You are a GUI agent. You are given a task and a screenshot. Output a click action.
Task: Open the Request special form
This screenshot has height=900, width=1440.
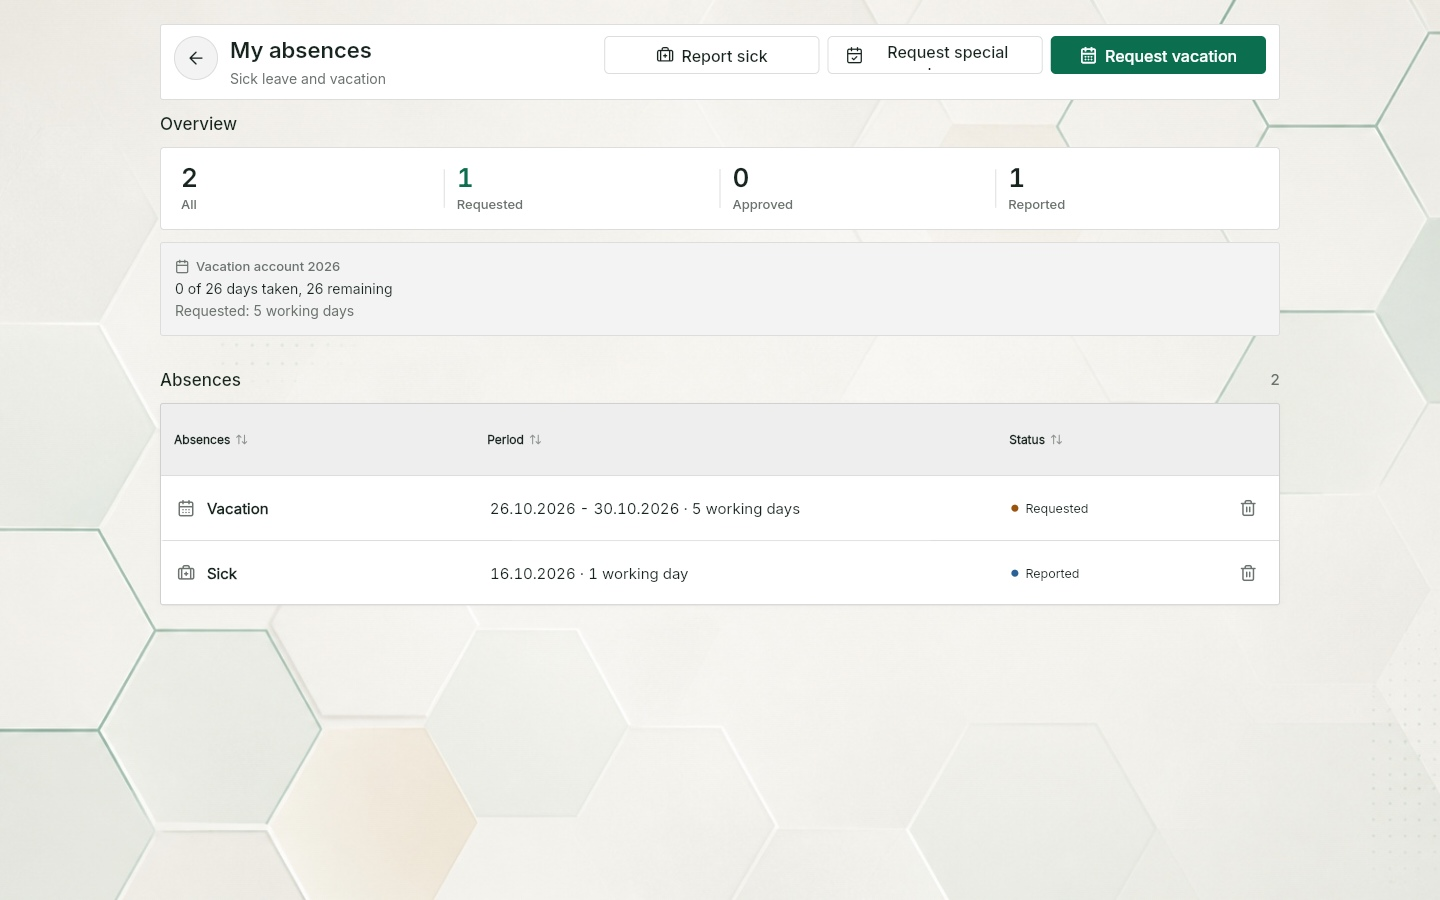(x=935, y=55)
